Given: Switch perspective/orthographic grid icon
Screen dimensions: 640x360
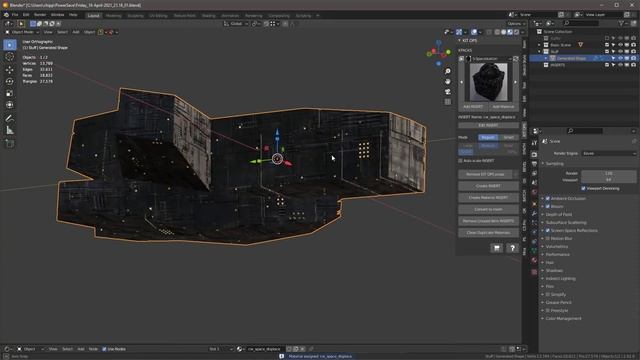Looking at the screenshot, I should [x=448, y=102].
